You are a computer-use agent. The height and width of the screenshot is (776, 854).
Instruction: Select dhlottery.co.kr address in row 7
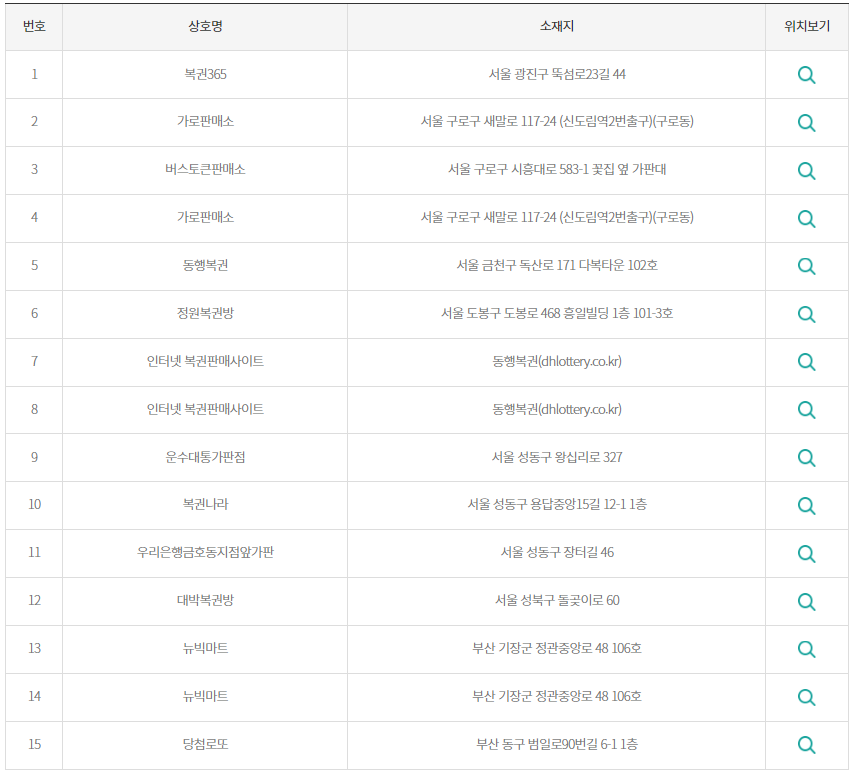[x=557, y=361]
